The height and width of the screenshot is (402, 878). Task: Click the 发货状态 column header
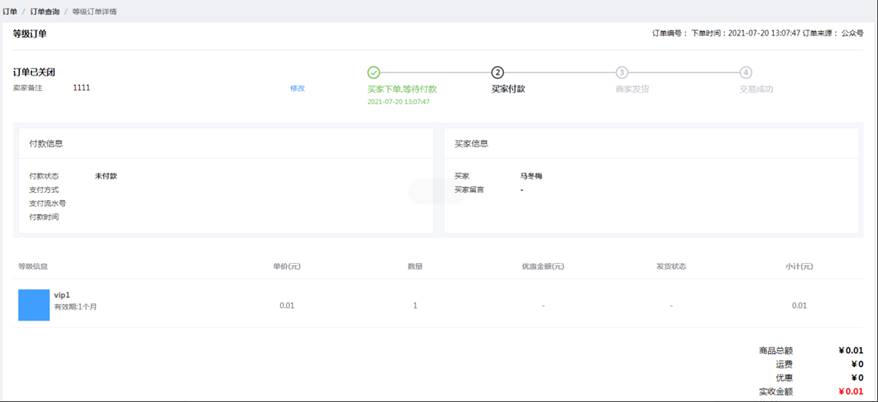671,267
